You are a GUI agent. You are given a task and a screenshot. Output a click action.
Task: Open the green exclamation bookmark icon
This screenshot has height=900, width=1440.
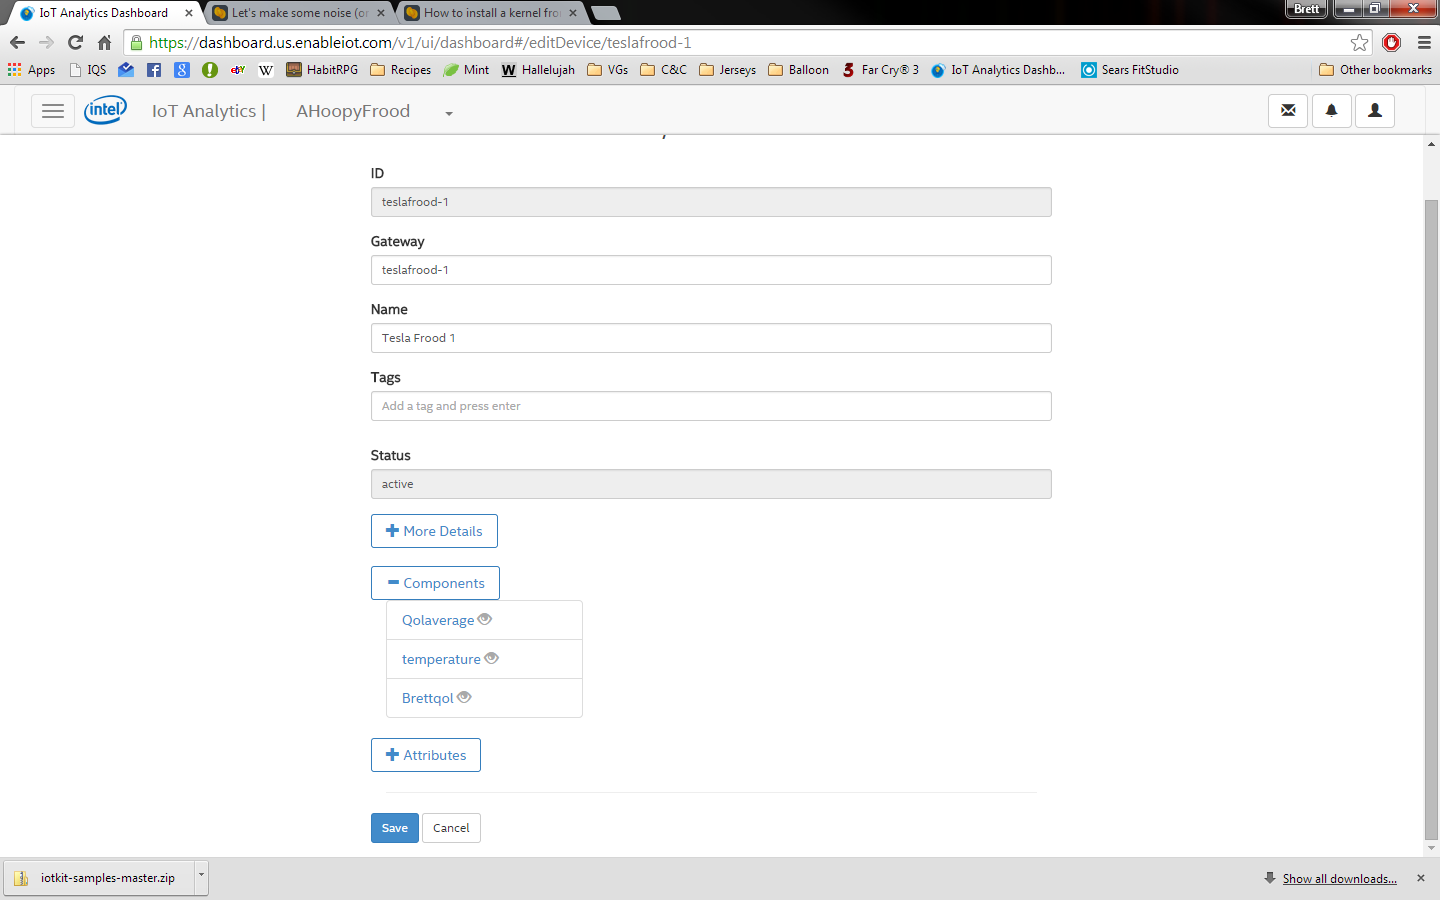coord(209,70)
